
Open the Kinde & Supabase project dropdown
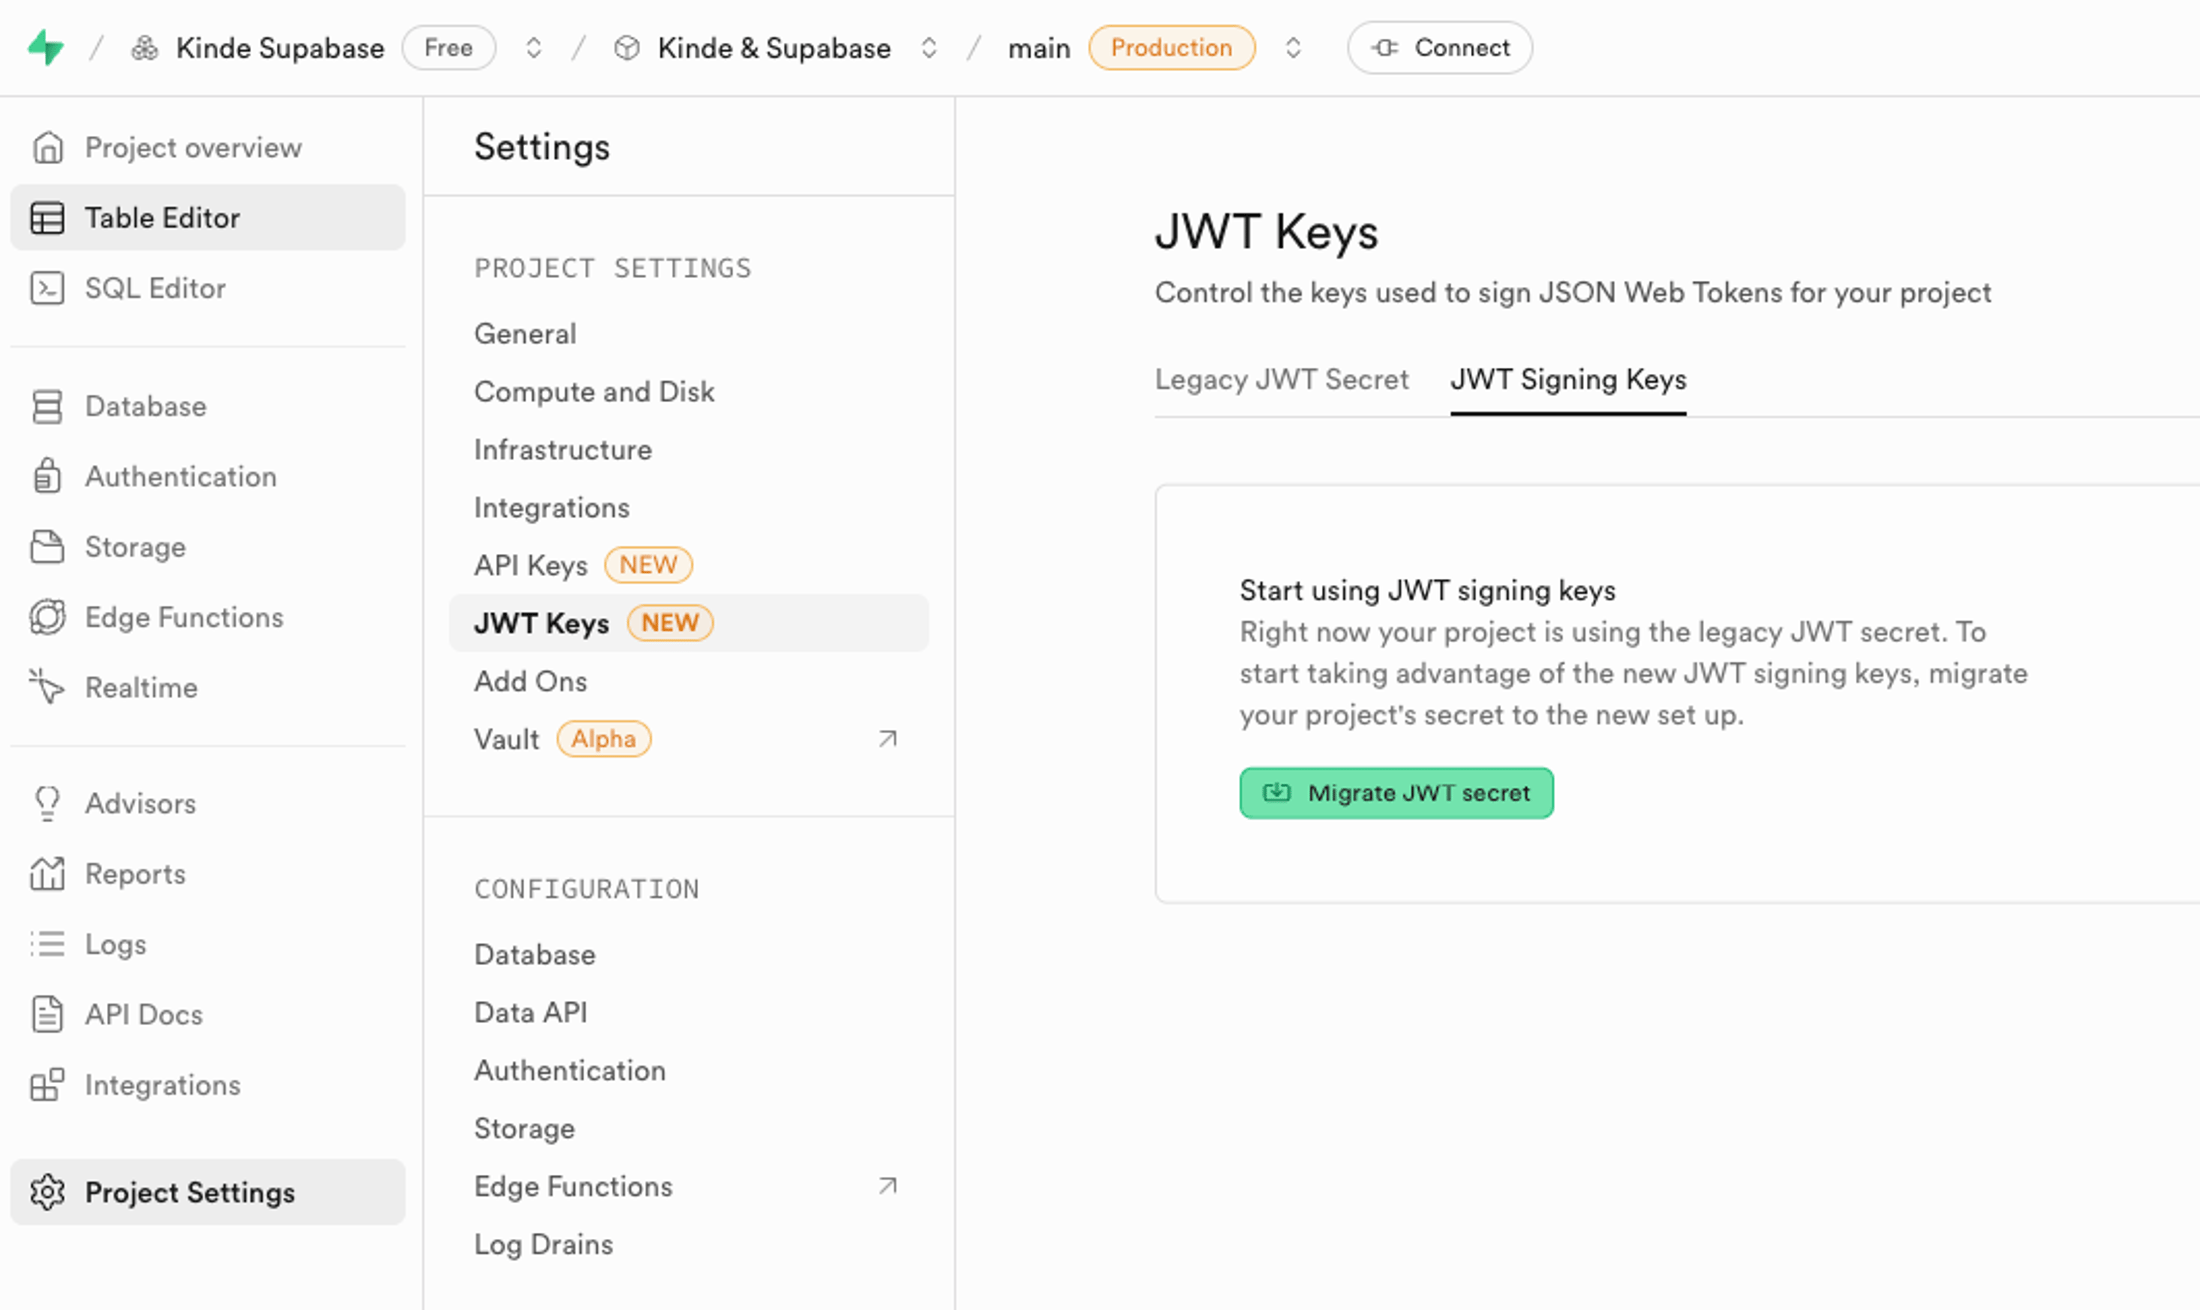(x=928, y=47)
